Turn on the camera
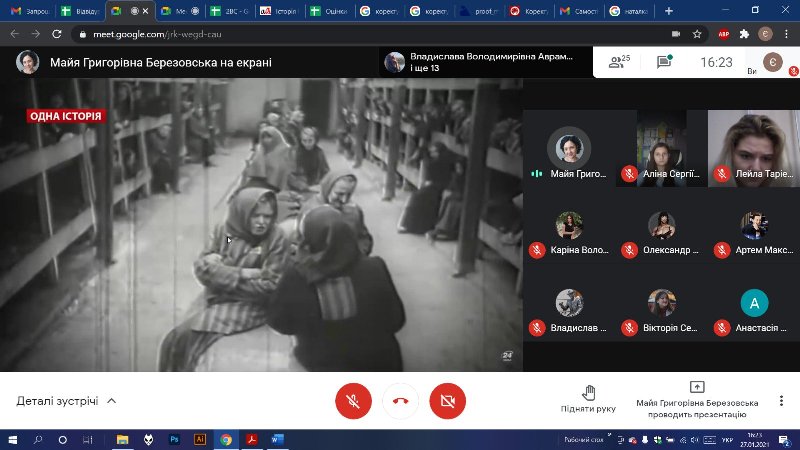 pos(447,401)
